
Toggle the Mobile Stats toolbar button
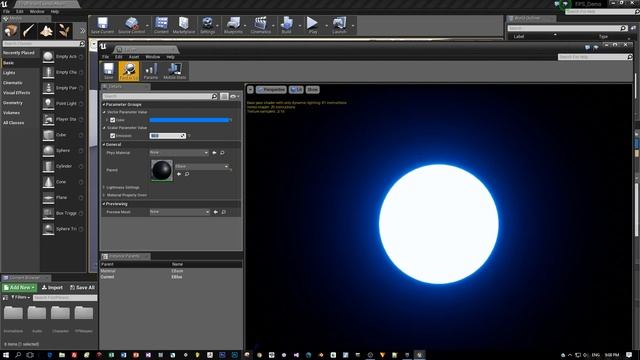(x=175, y=71)
